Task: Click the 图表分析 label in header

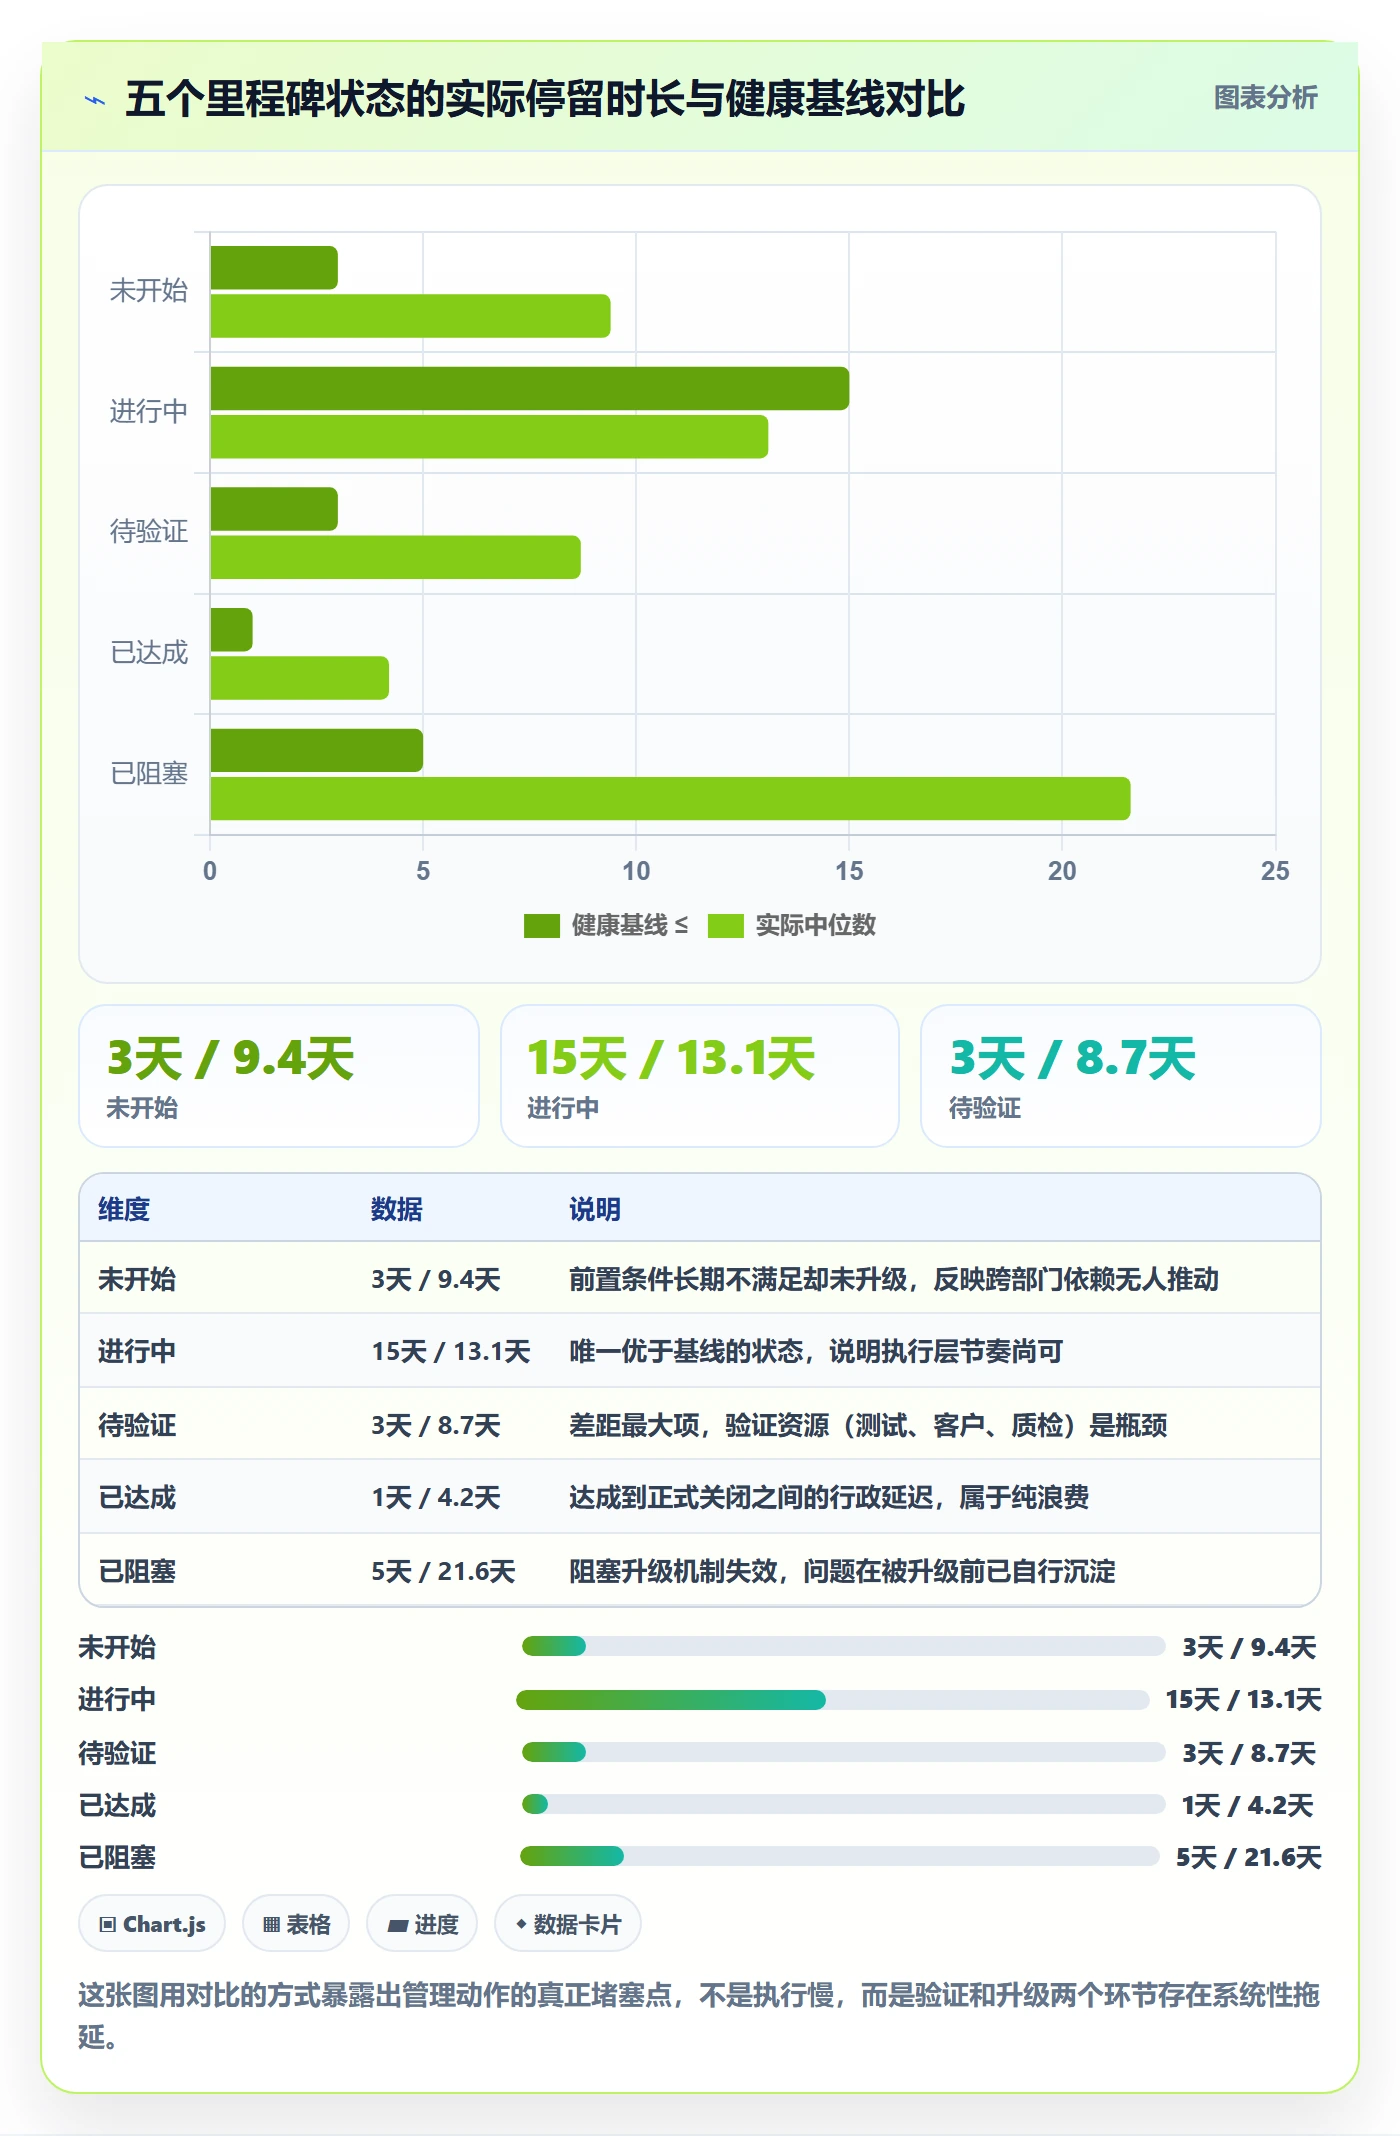Action: pos(1265,97)
